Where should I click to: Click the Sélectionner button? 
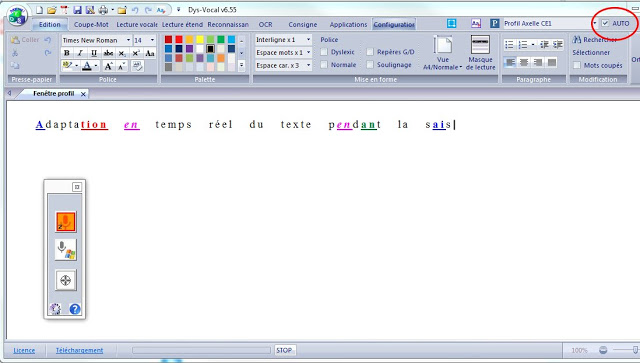(591, 52)
